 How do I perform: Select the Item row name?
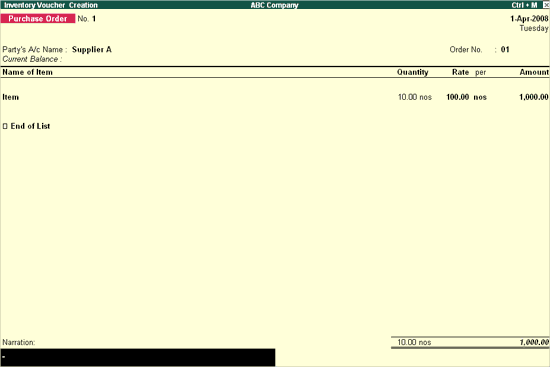11,97
